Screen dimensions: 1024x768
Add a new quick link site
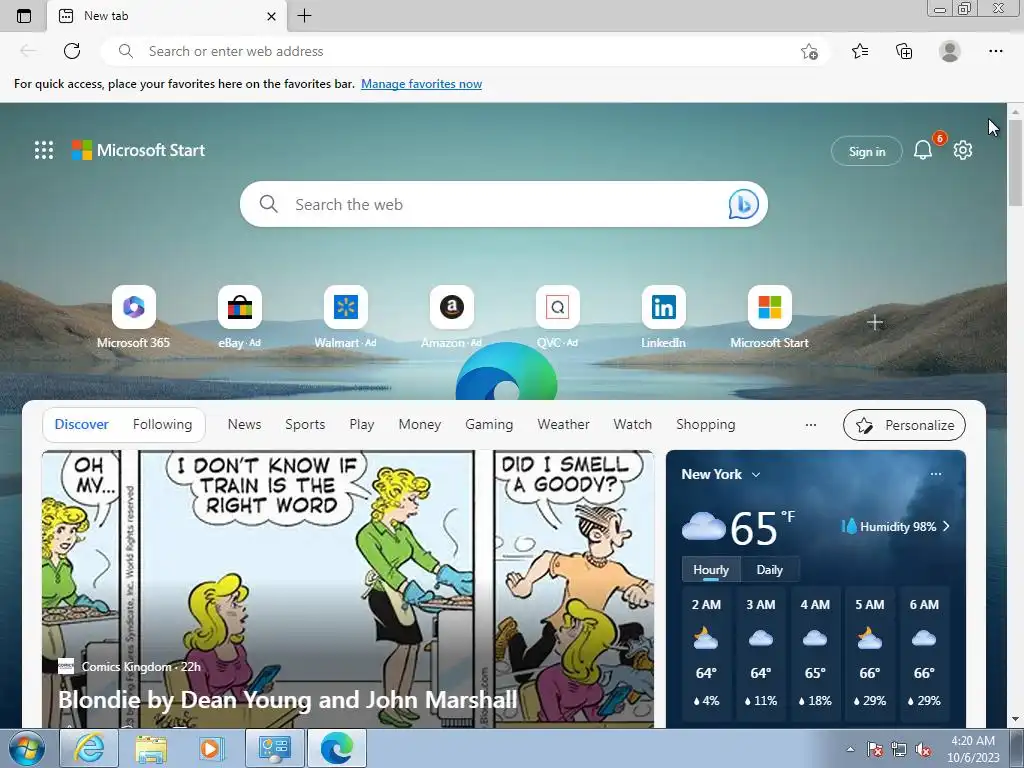pyautogui.click(x=875, y=323)
